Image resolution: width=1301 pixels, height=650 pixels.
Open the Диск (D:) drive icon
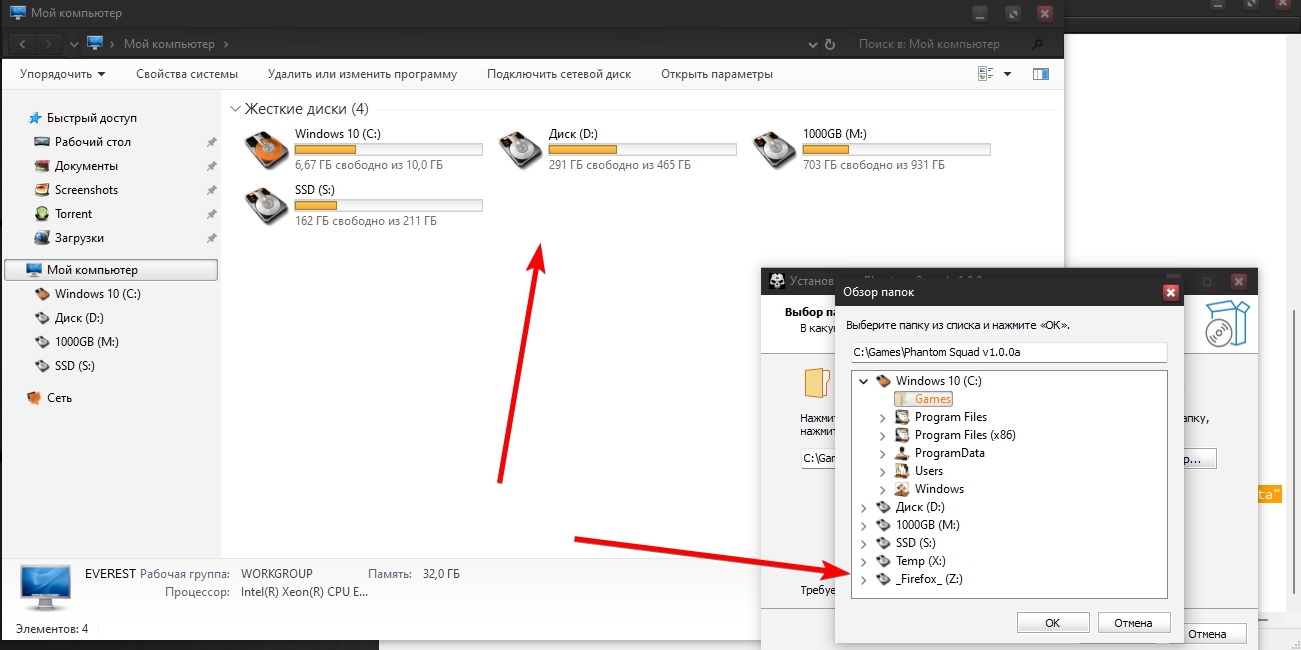tap(520, 149)
